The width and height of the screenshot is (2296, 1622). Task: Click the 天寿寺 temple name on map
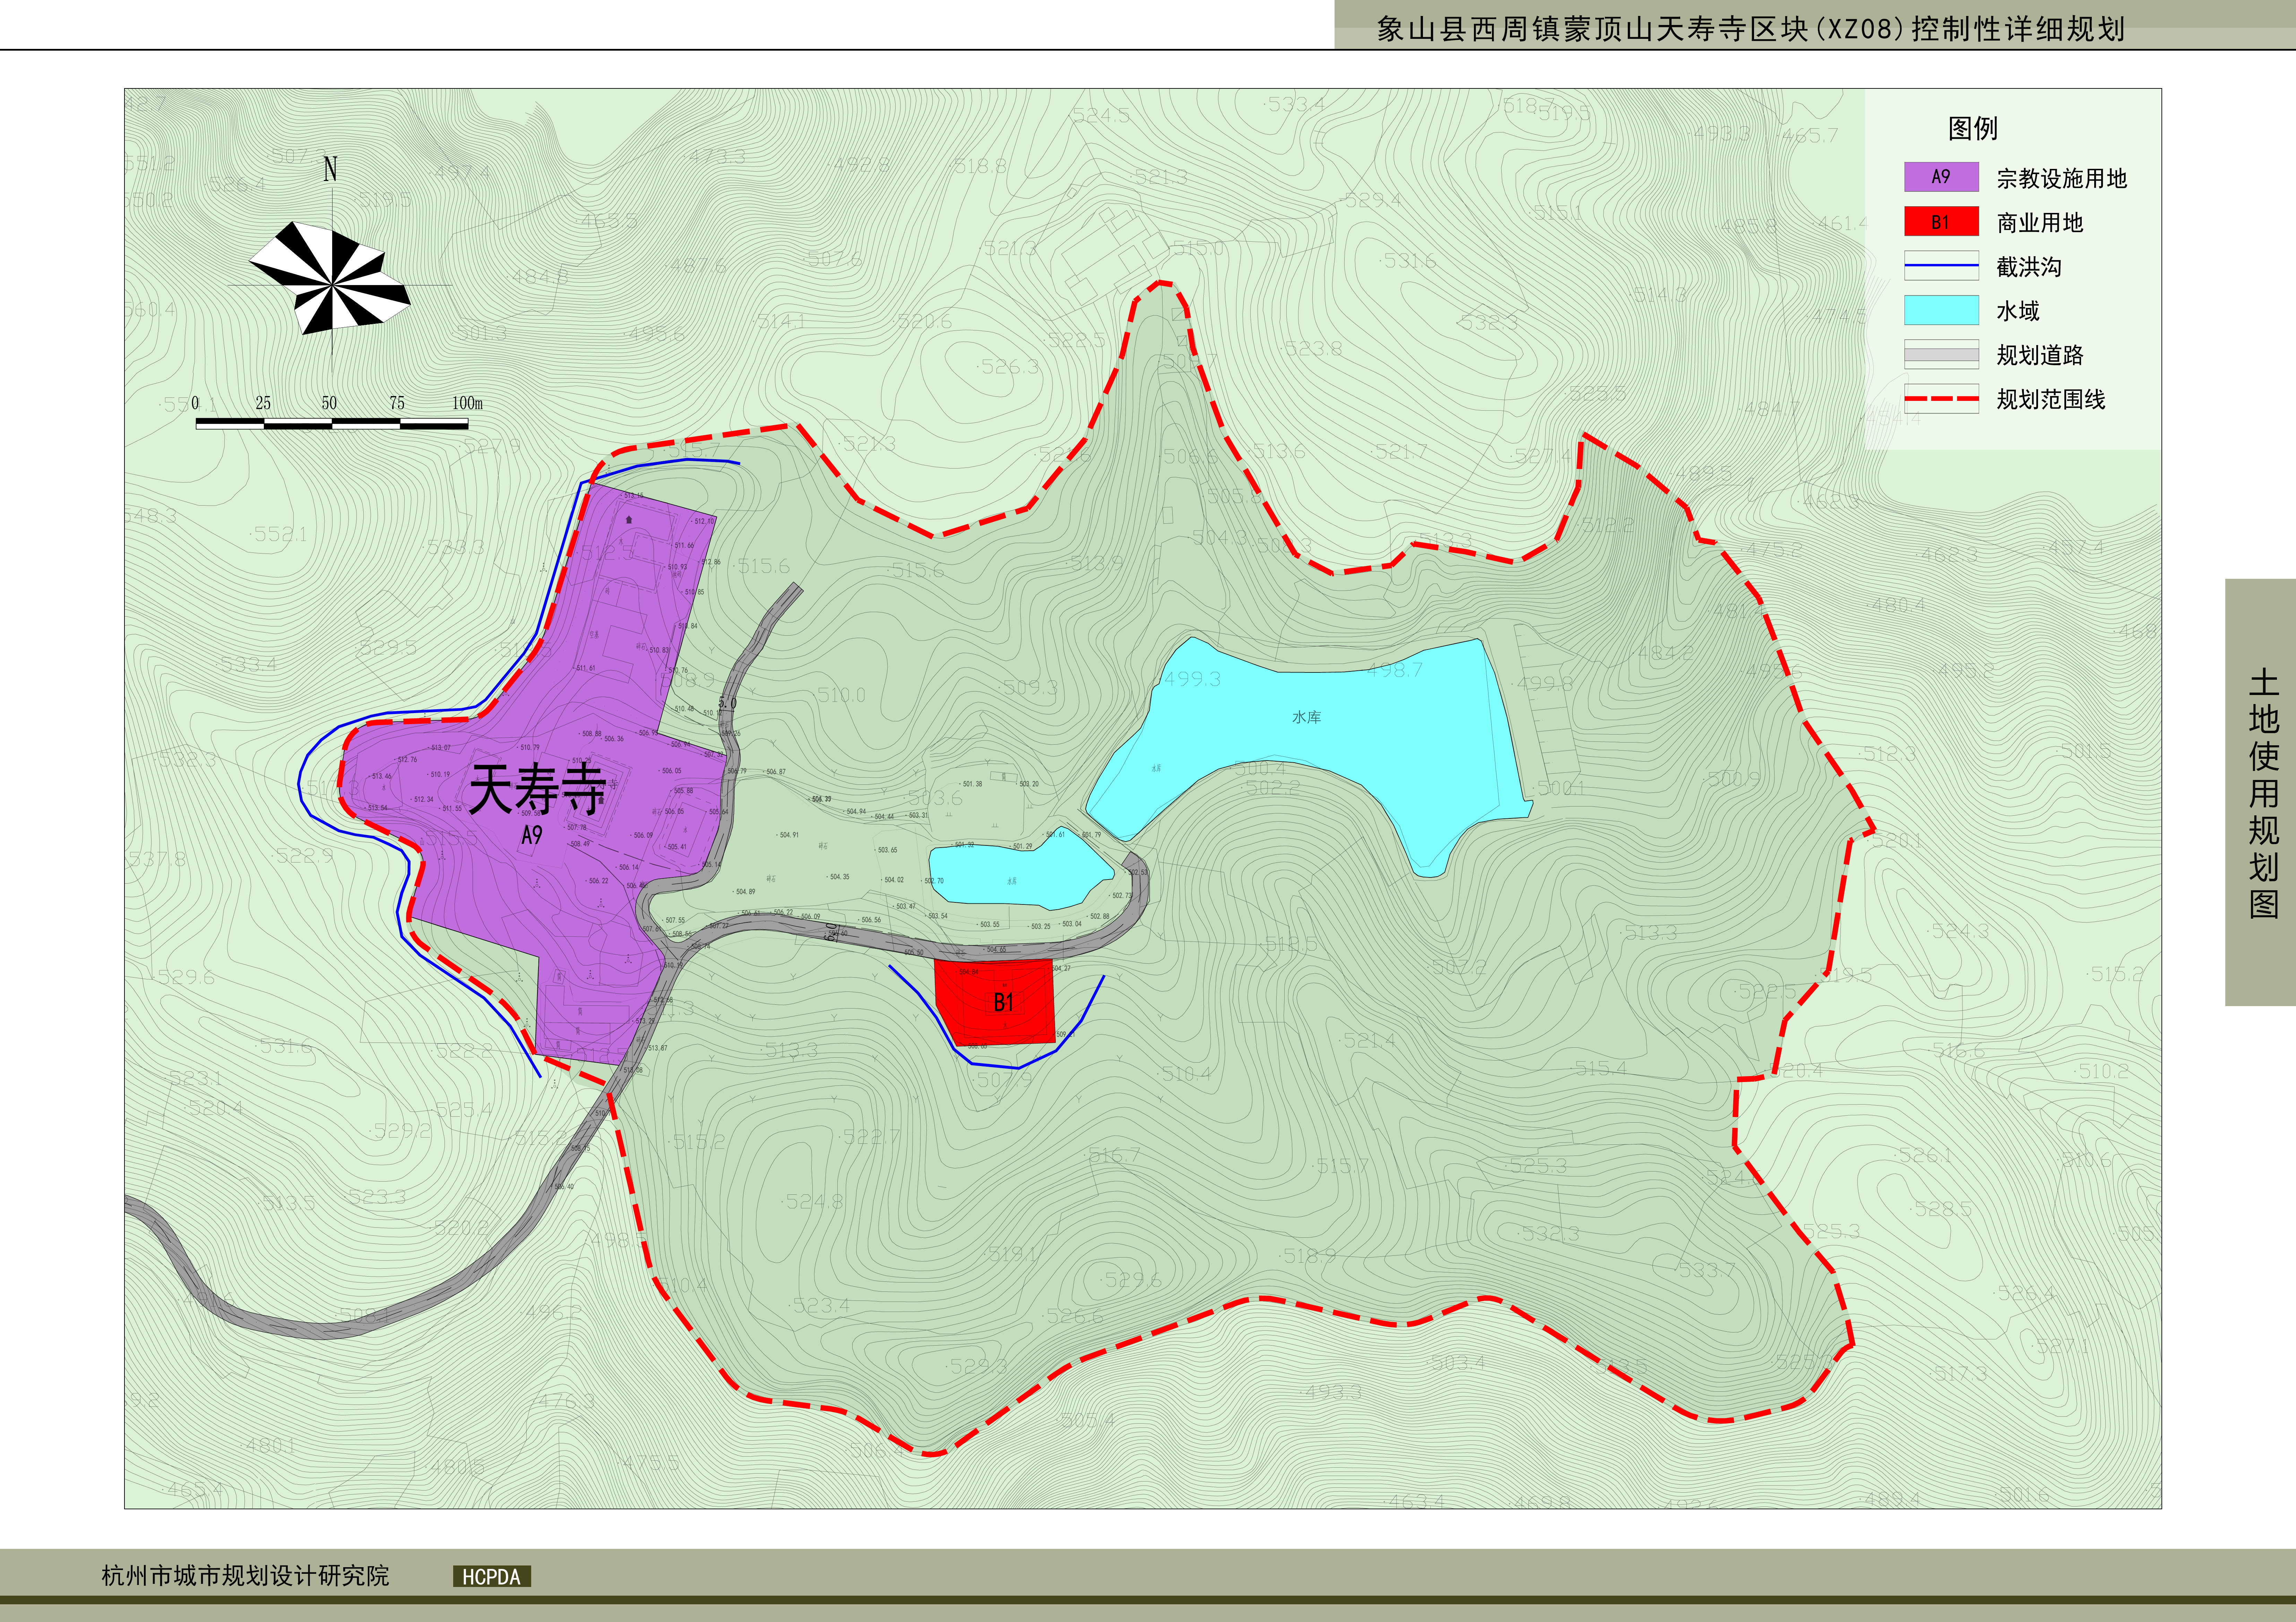[x=537, y=790]
